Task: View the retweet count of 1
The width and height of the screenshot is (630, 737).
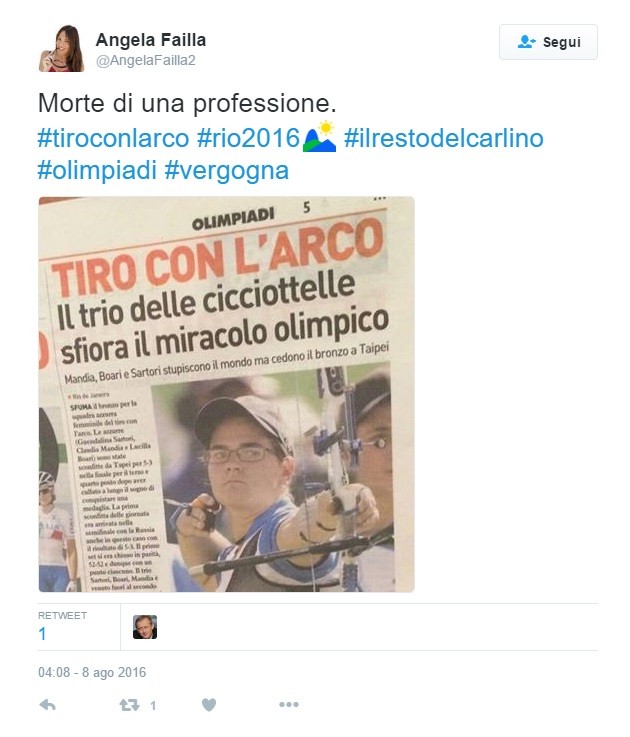Action: point(62,627)
